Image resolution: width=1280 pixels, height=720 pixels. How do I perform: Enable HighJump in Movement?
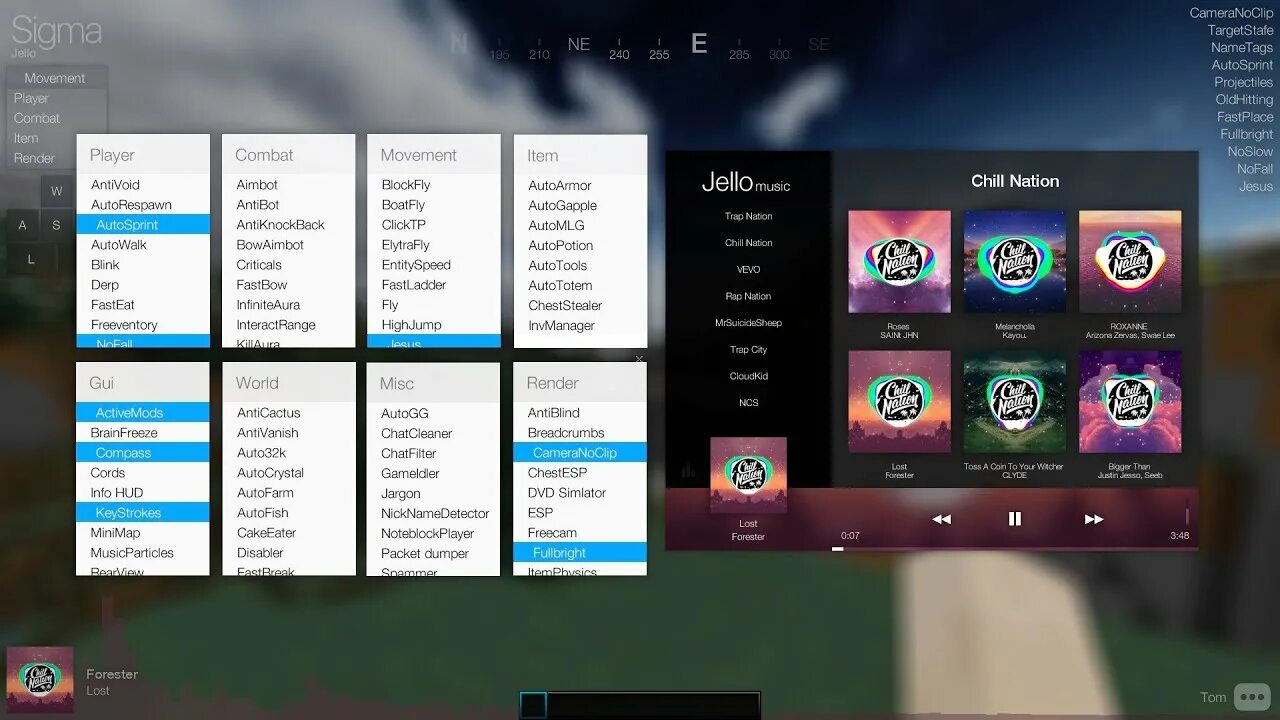[434, 325]
